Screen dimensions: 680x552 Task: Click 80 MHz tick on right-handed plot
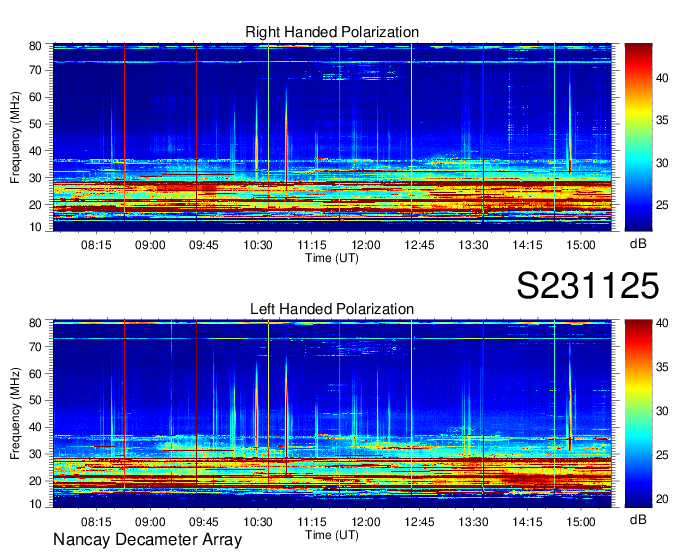point(35,46)
